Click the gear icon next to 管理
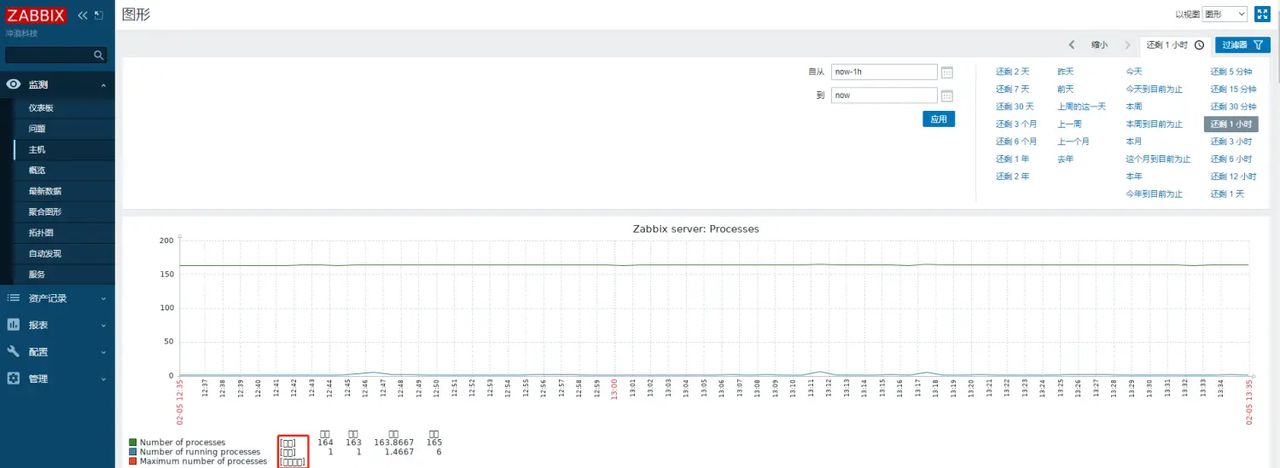Viewport: 1280px width, 468px height. (x=14, y=379)
